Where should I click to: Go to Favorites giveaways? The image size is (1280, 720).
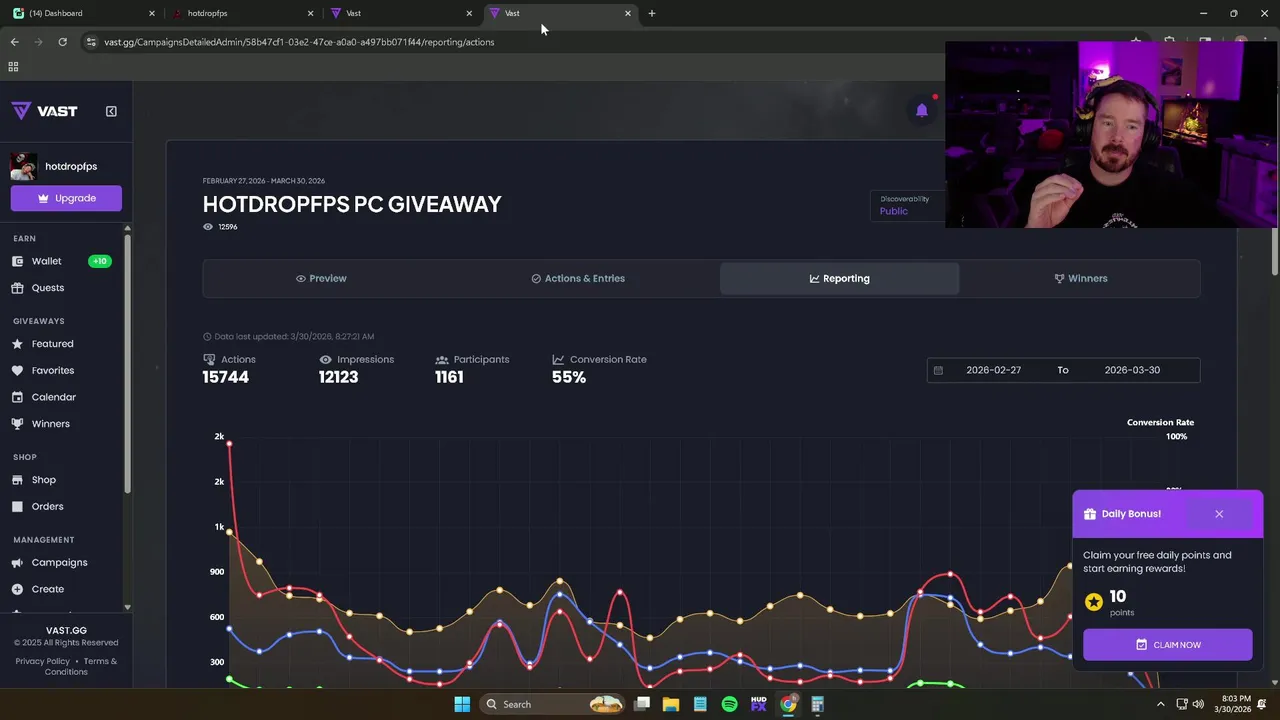coord(53,370)
